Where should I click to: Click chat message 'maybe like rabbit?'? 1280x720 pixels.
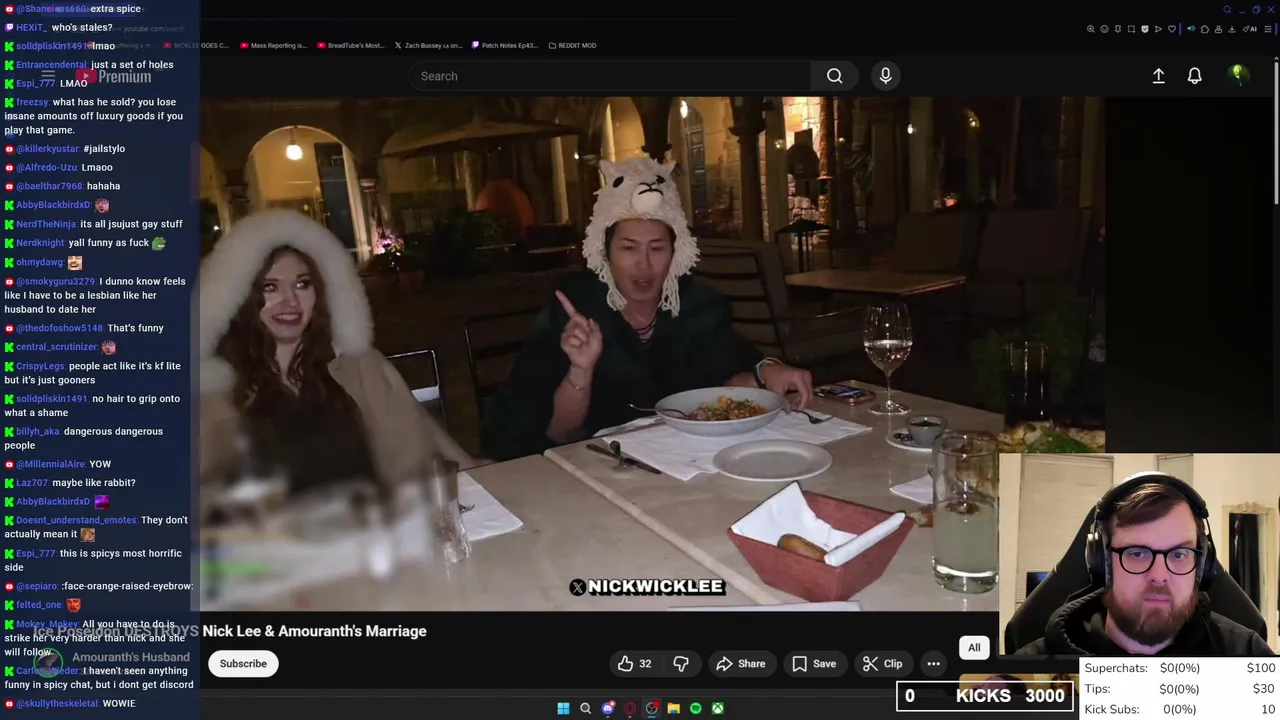(93, 483)
